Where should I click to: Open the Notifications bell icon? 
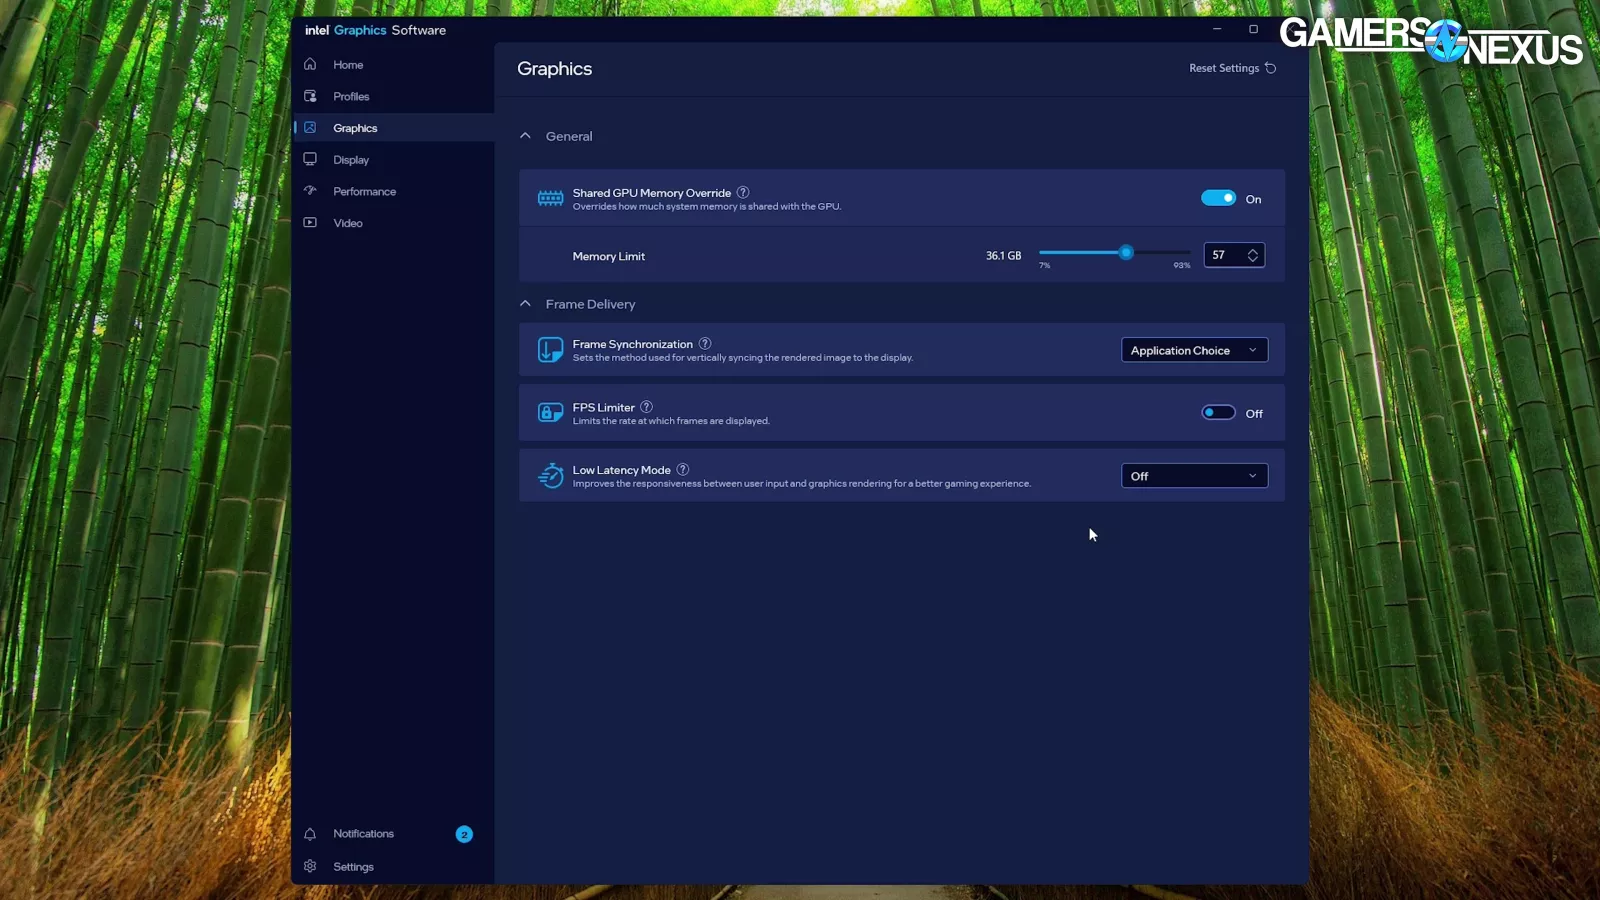[310, 834]
